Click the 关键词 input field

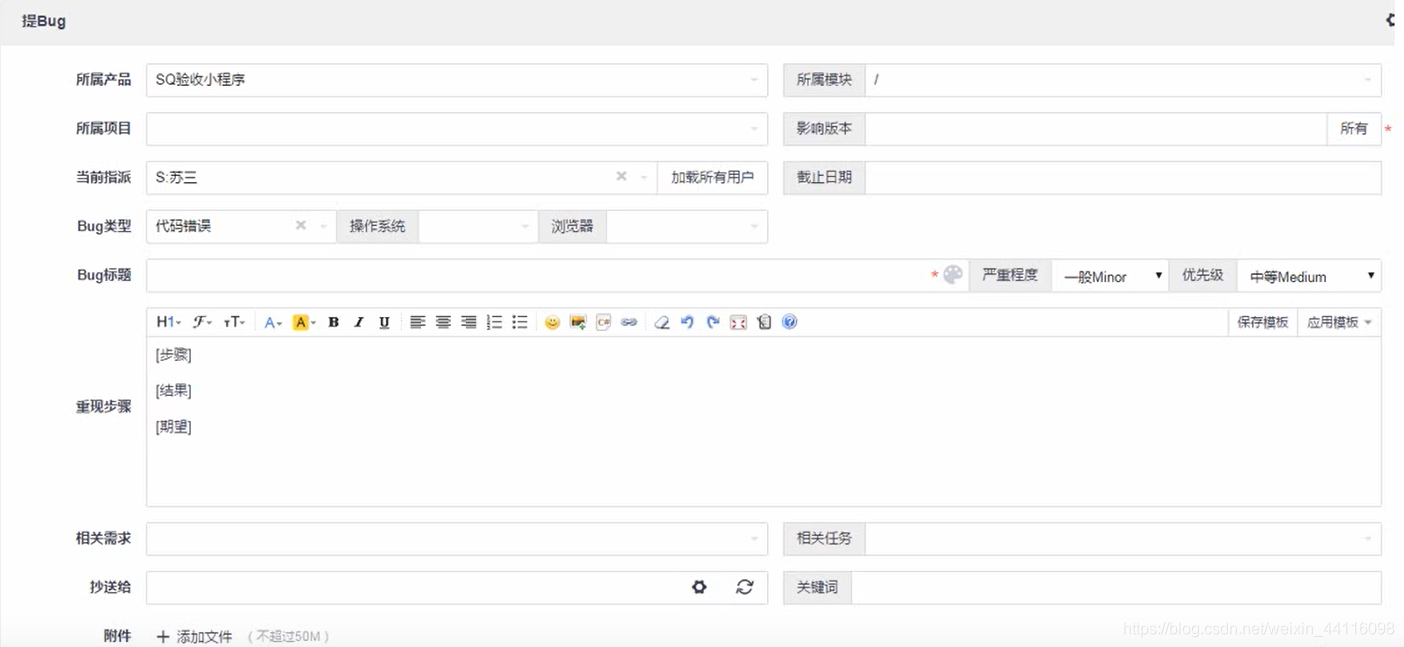coord(1116,588)
